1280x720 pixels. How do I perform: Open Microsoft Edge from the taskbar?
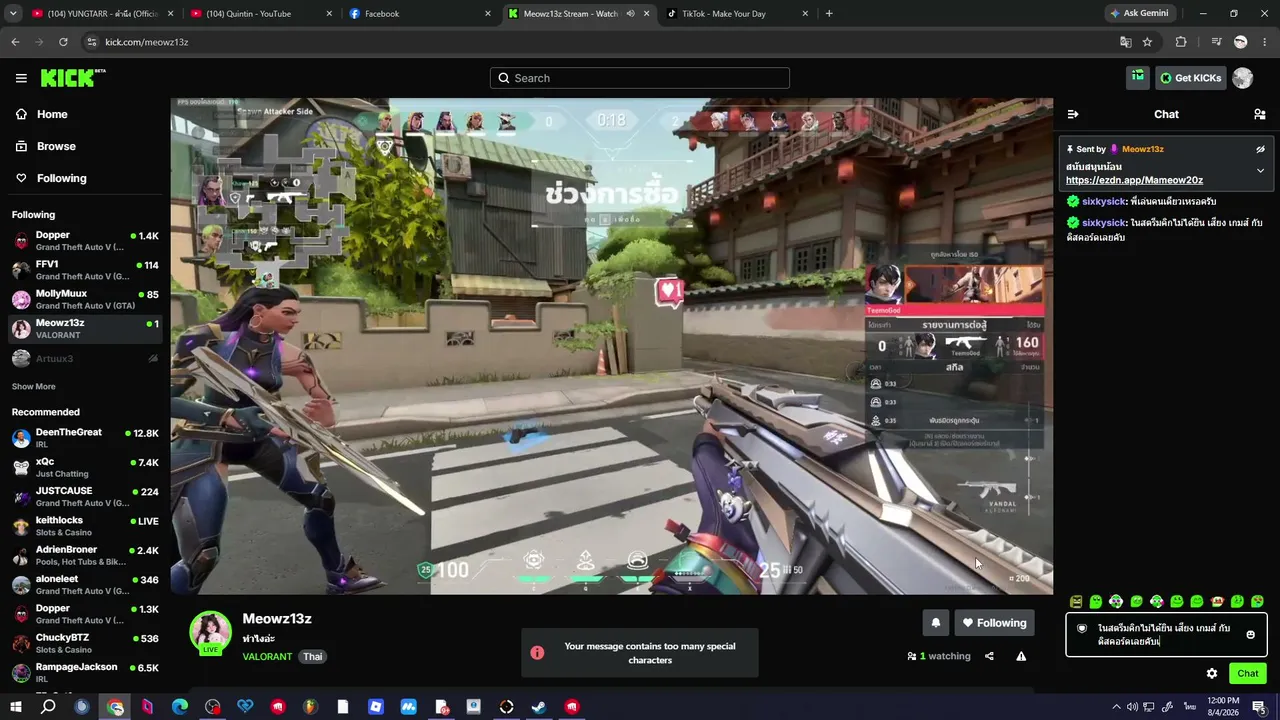(180, 707)
